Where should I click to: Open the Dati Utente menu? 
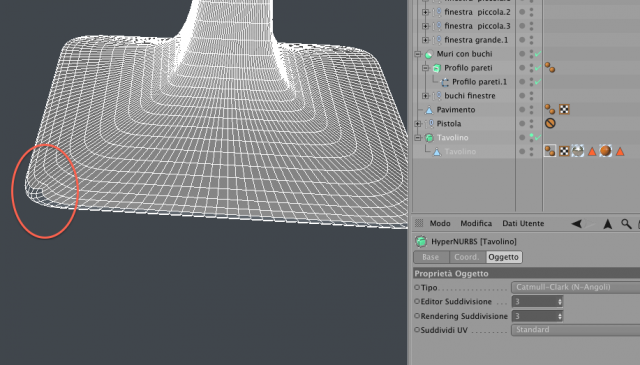[x=523, y=223]
